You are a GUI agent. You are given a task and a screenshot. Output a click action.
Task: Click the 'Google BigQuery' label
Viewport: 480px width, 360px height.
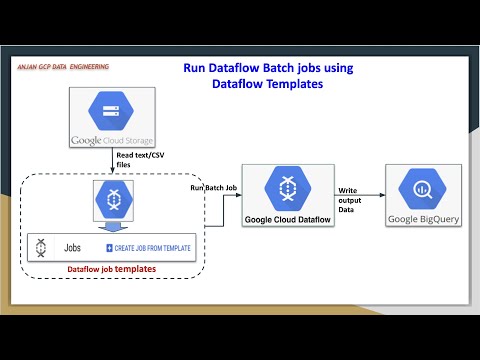(x=423, y=219)
